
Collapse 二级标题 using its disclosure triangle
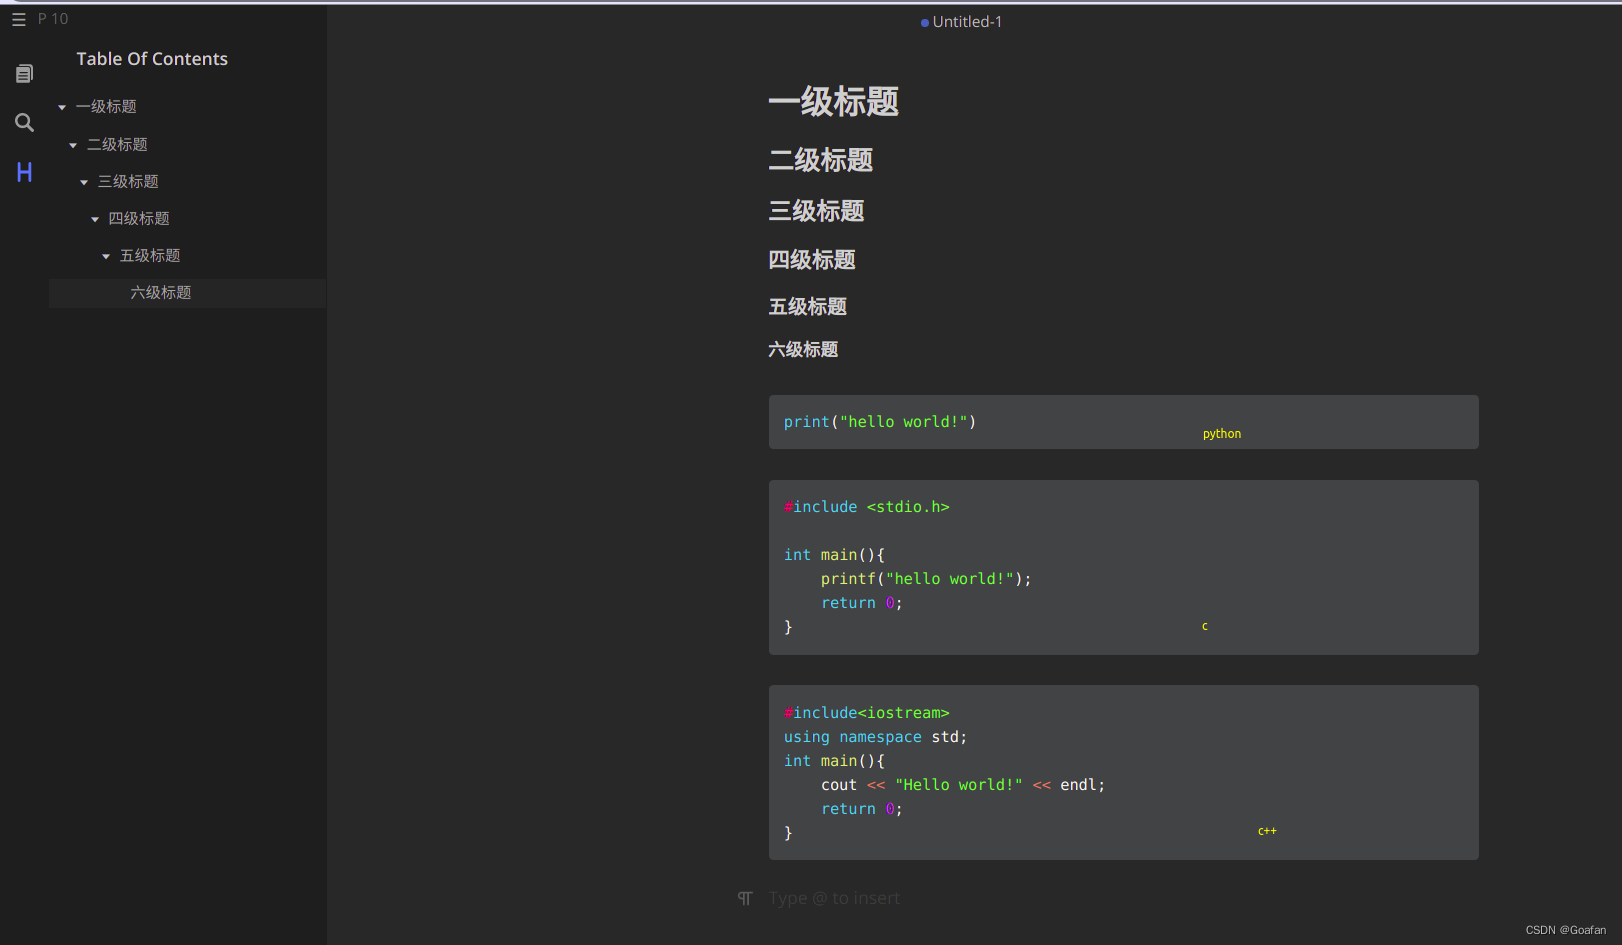[72, 144]
